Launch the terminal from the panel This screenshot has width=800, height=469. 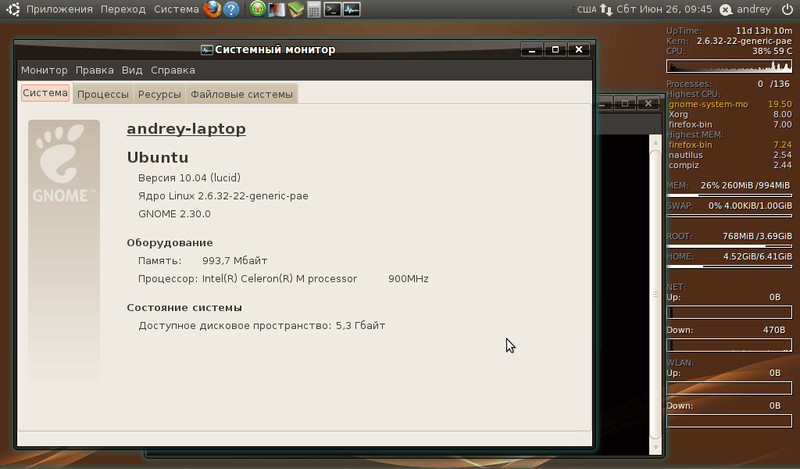(332, 10)
